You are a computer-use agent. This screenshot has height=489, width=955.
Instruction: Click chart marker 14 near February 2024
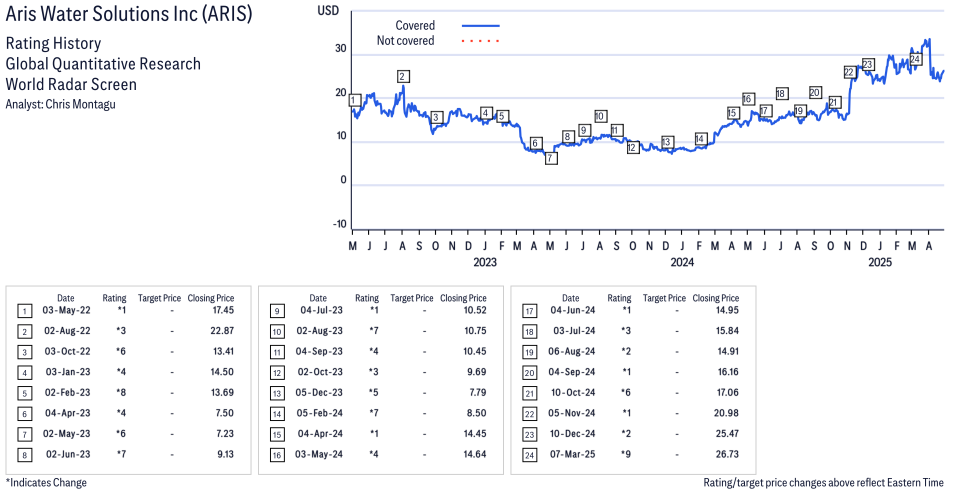700,139
